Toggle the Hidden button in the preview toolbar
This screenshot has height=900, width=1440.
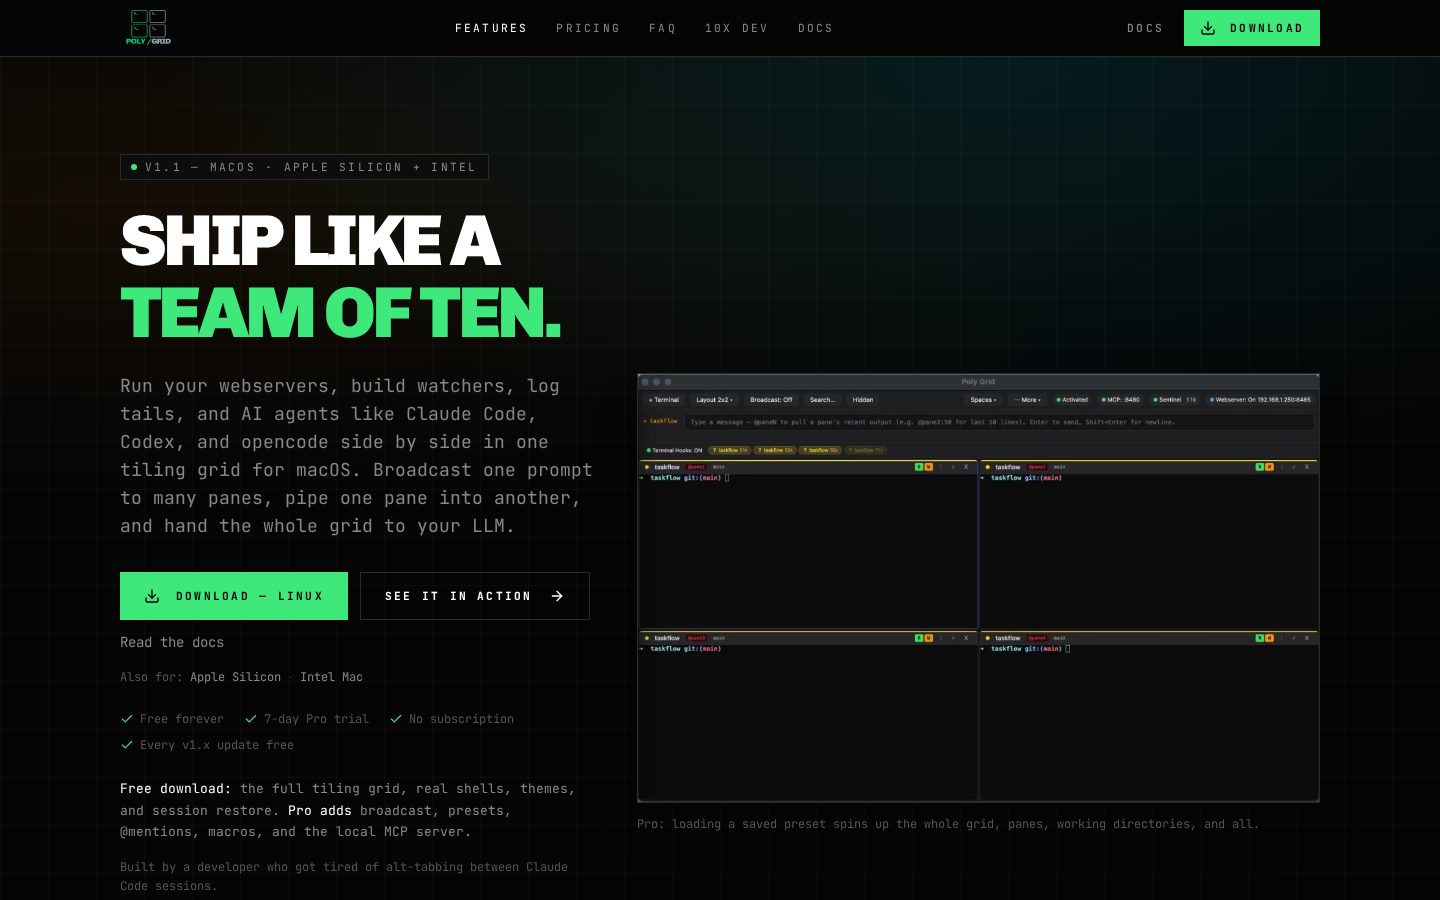(x=863, y=400)
